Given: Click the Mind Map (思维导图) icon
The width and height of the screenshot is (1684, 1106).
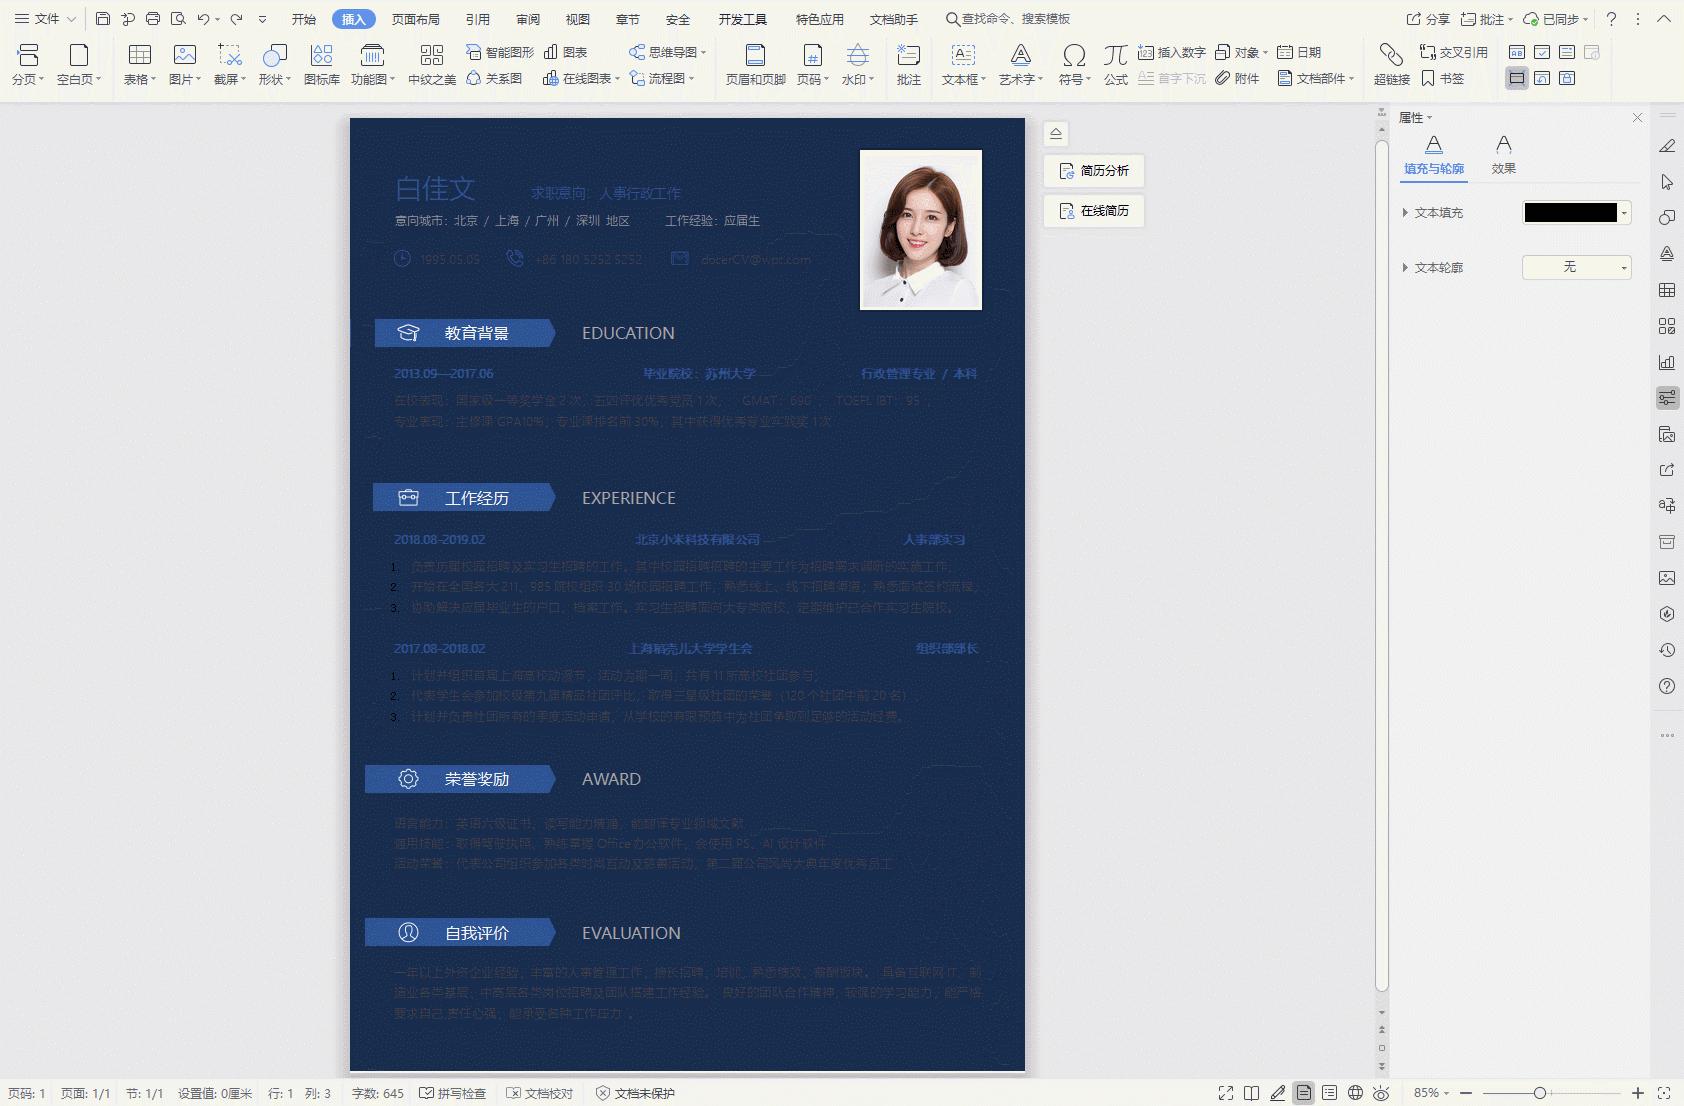Looking at the screenshot, I should (666, 52).
